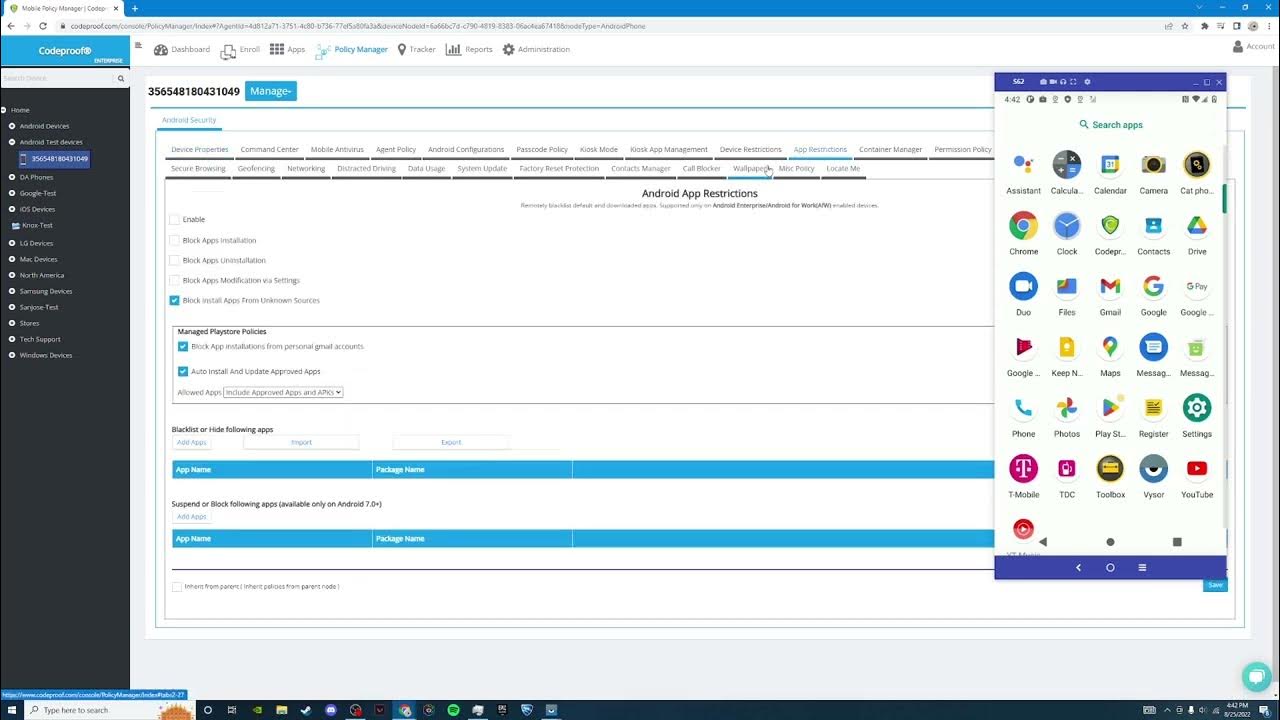Open Spotify from the Windows taskbar
Viewport: 1280px width, 720px height.
[453, 710]
